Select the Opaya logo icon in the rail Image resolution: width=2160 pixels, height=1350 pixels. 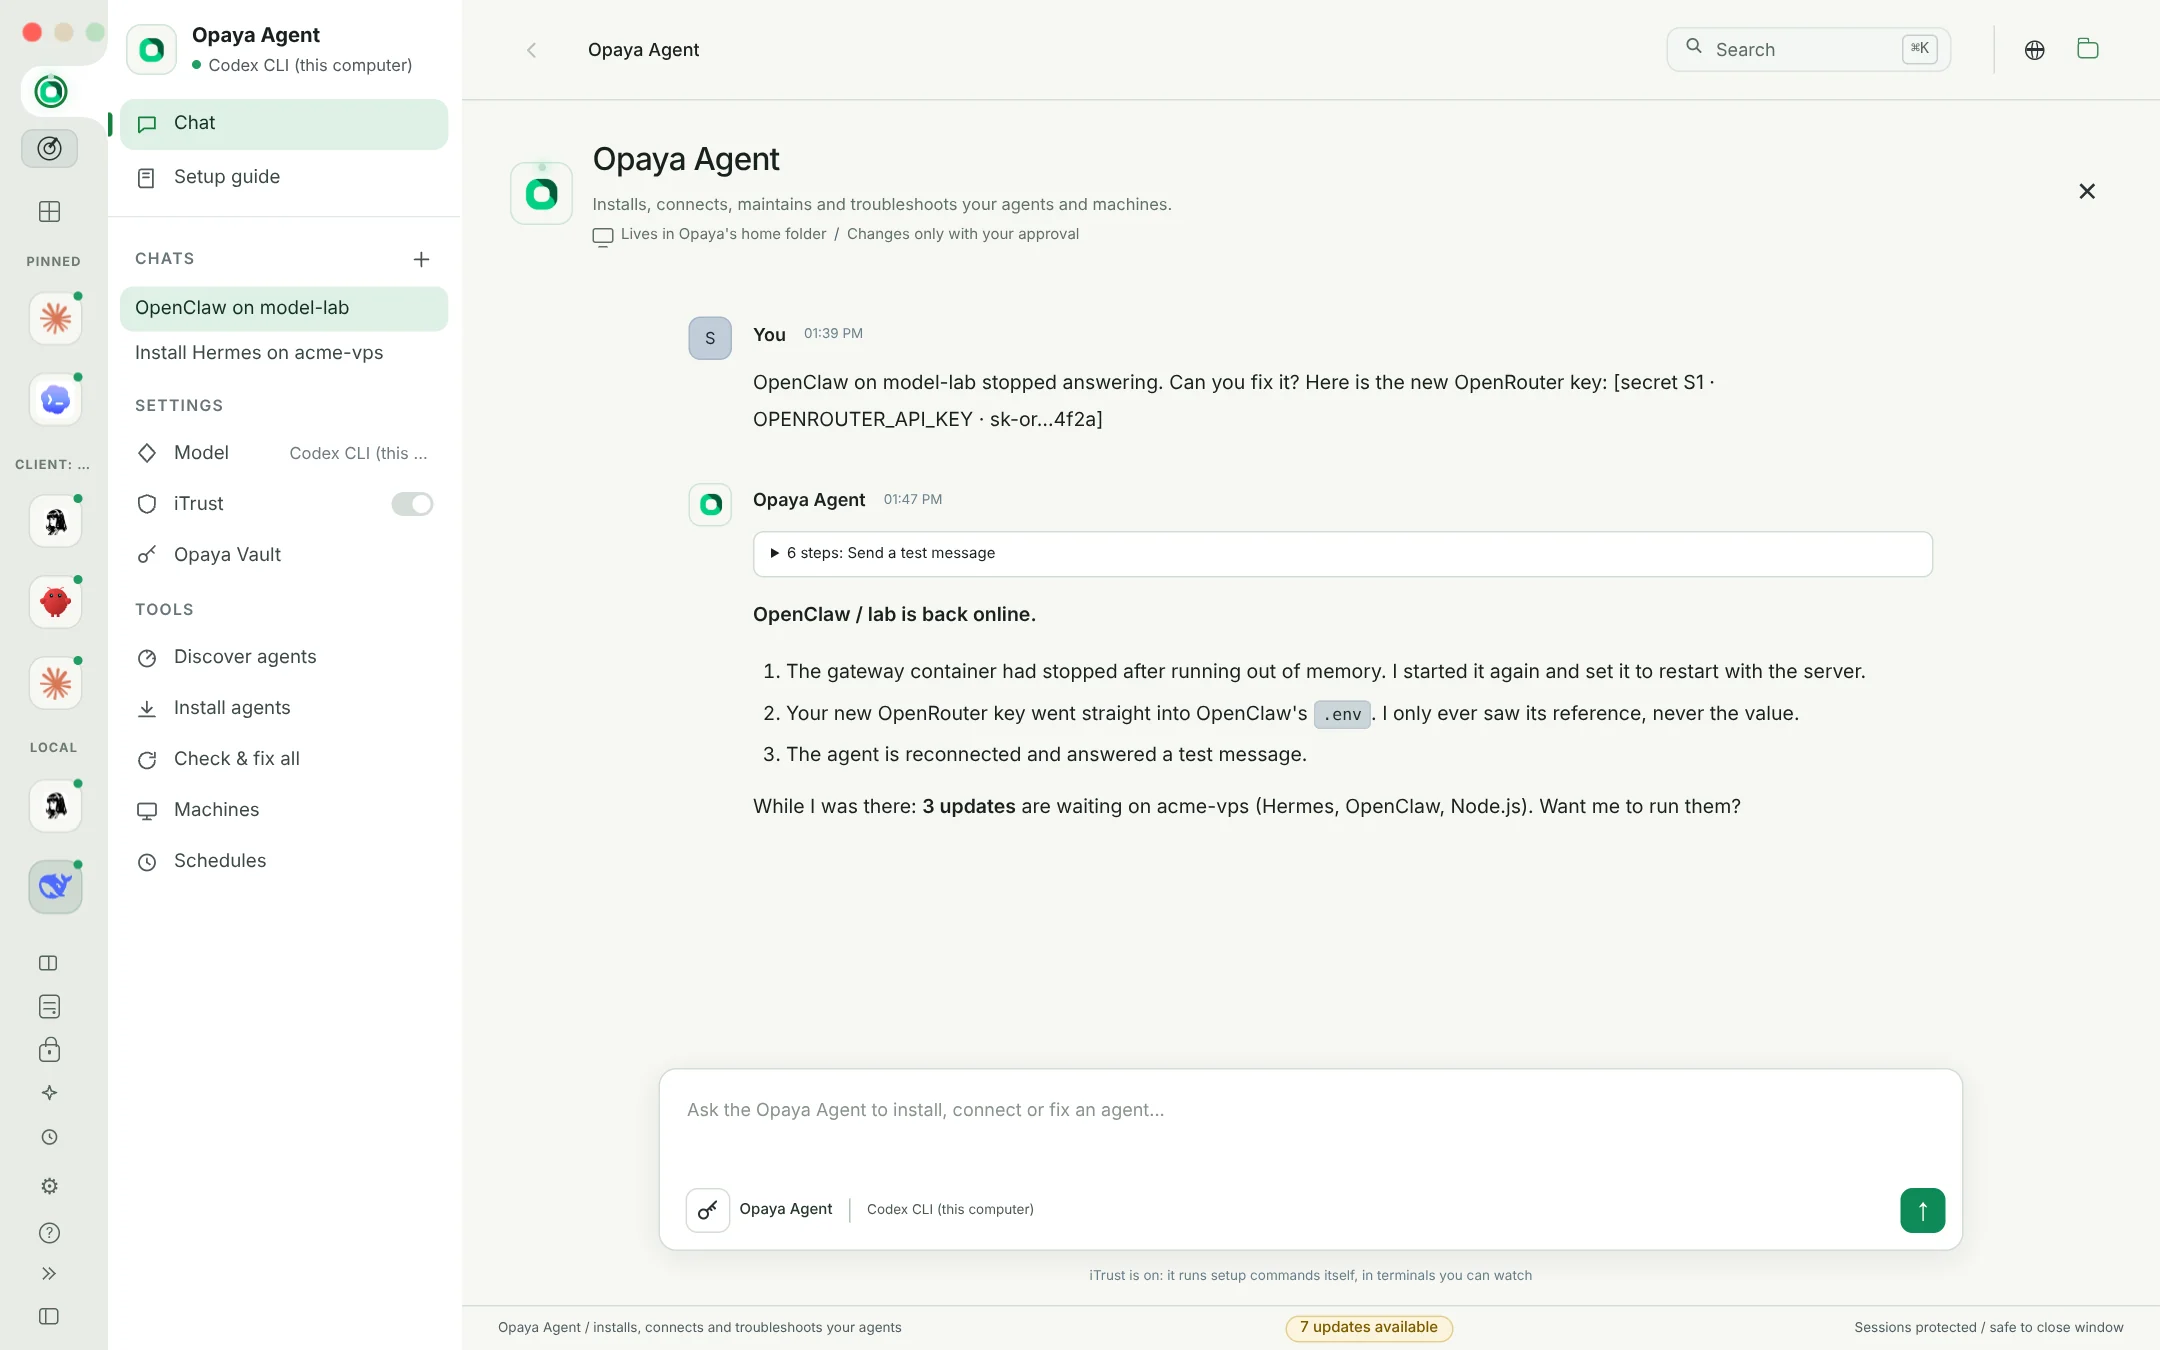click(x=50, y=92)
